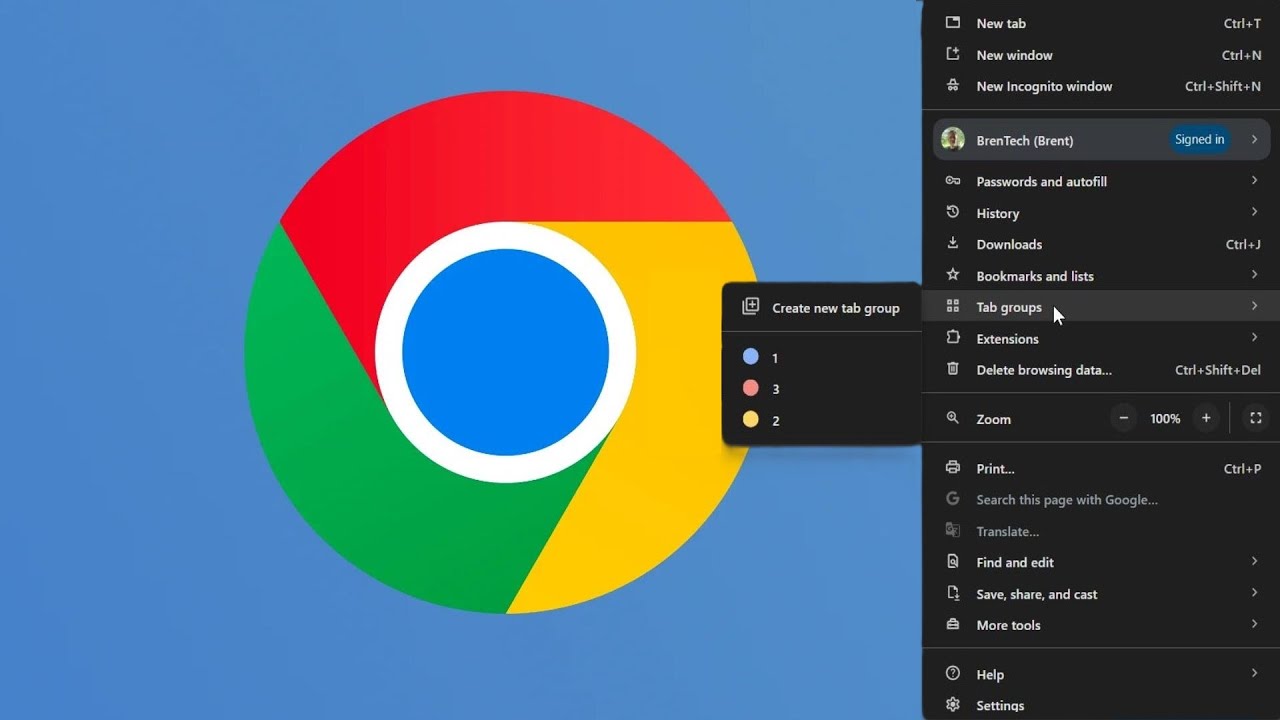The width and height of the screenshot is (1280, 720).
Task: Expand the profile row chevron
Action: coord(1254,140)
